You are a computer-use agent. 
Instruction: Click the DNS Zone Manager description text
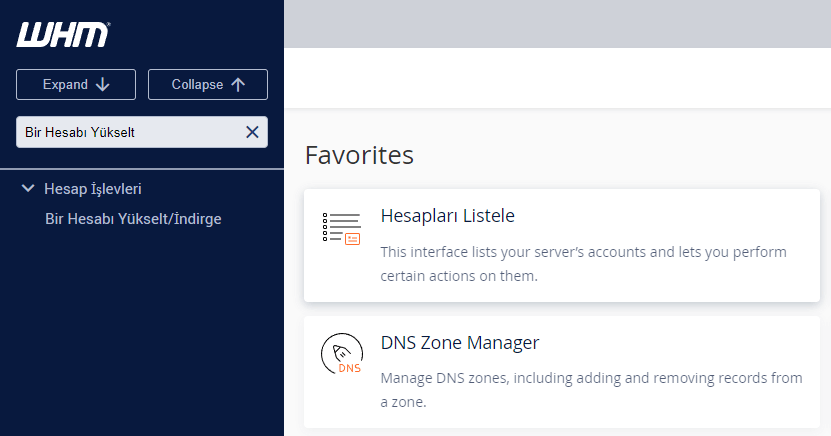(x=591, y=390)
